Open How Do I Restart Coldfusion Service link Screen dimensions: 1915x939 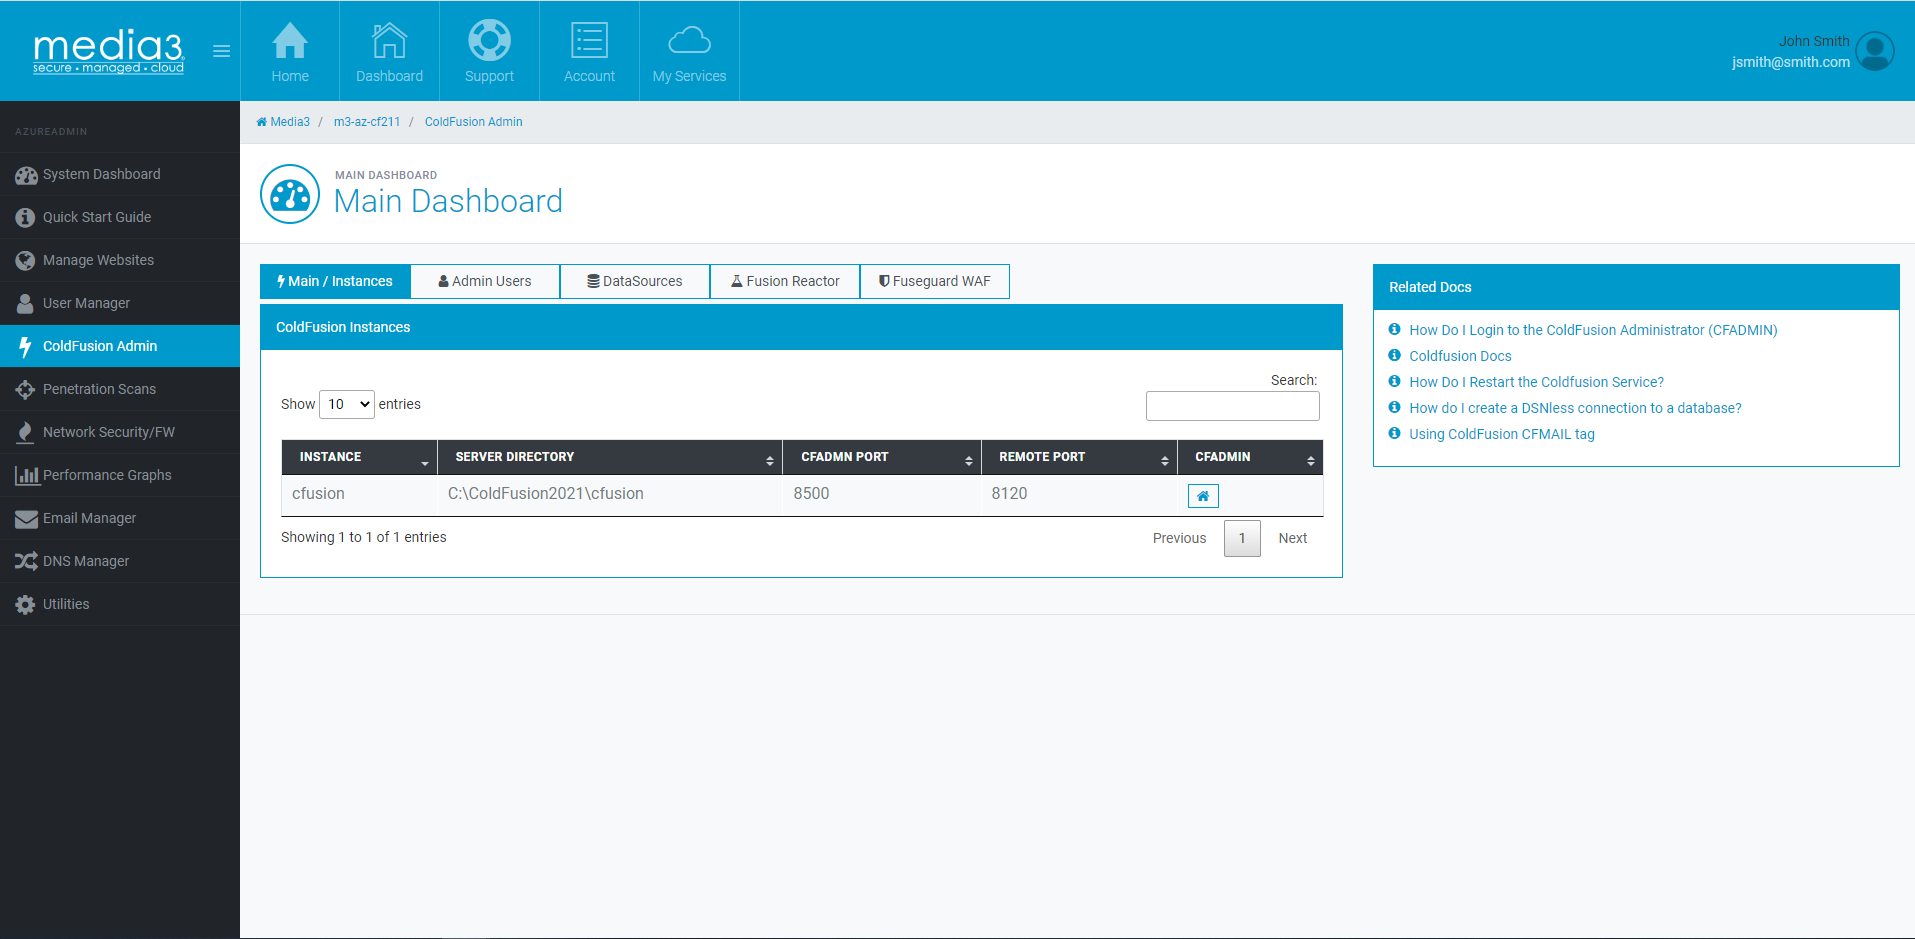coord(1536,382)
